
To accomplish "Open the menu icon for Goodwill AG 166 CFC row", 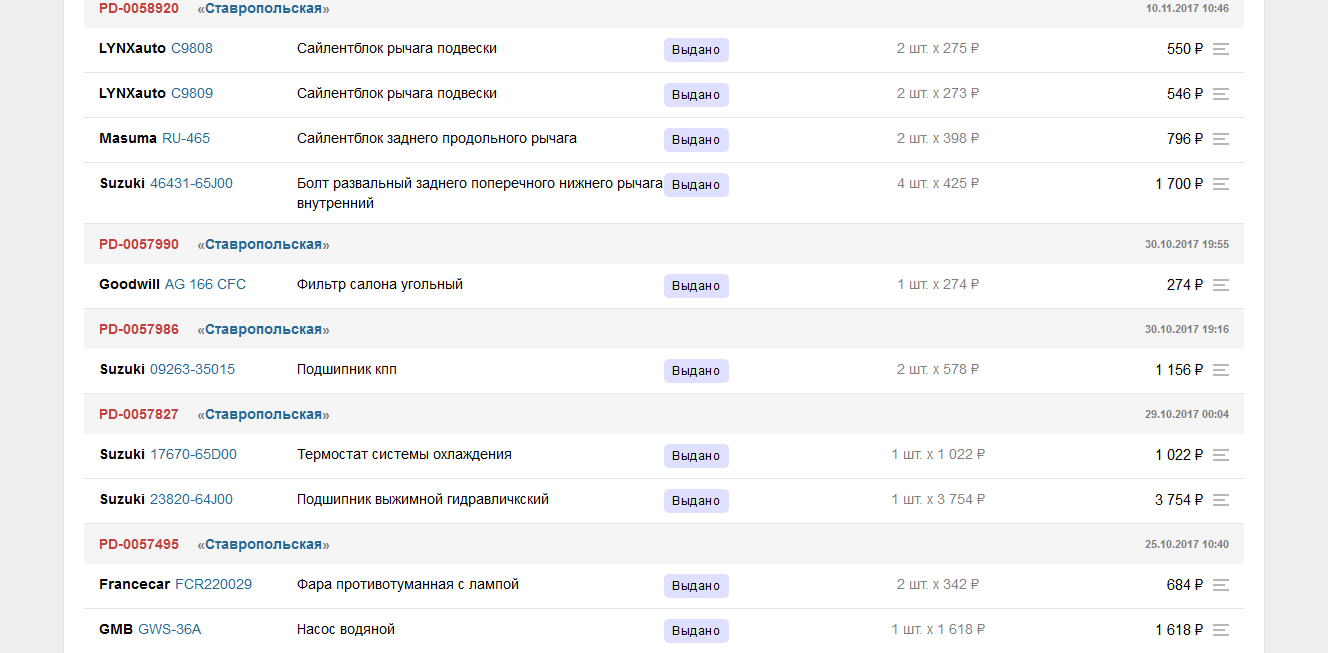I will (1220, 285).
